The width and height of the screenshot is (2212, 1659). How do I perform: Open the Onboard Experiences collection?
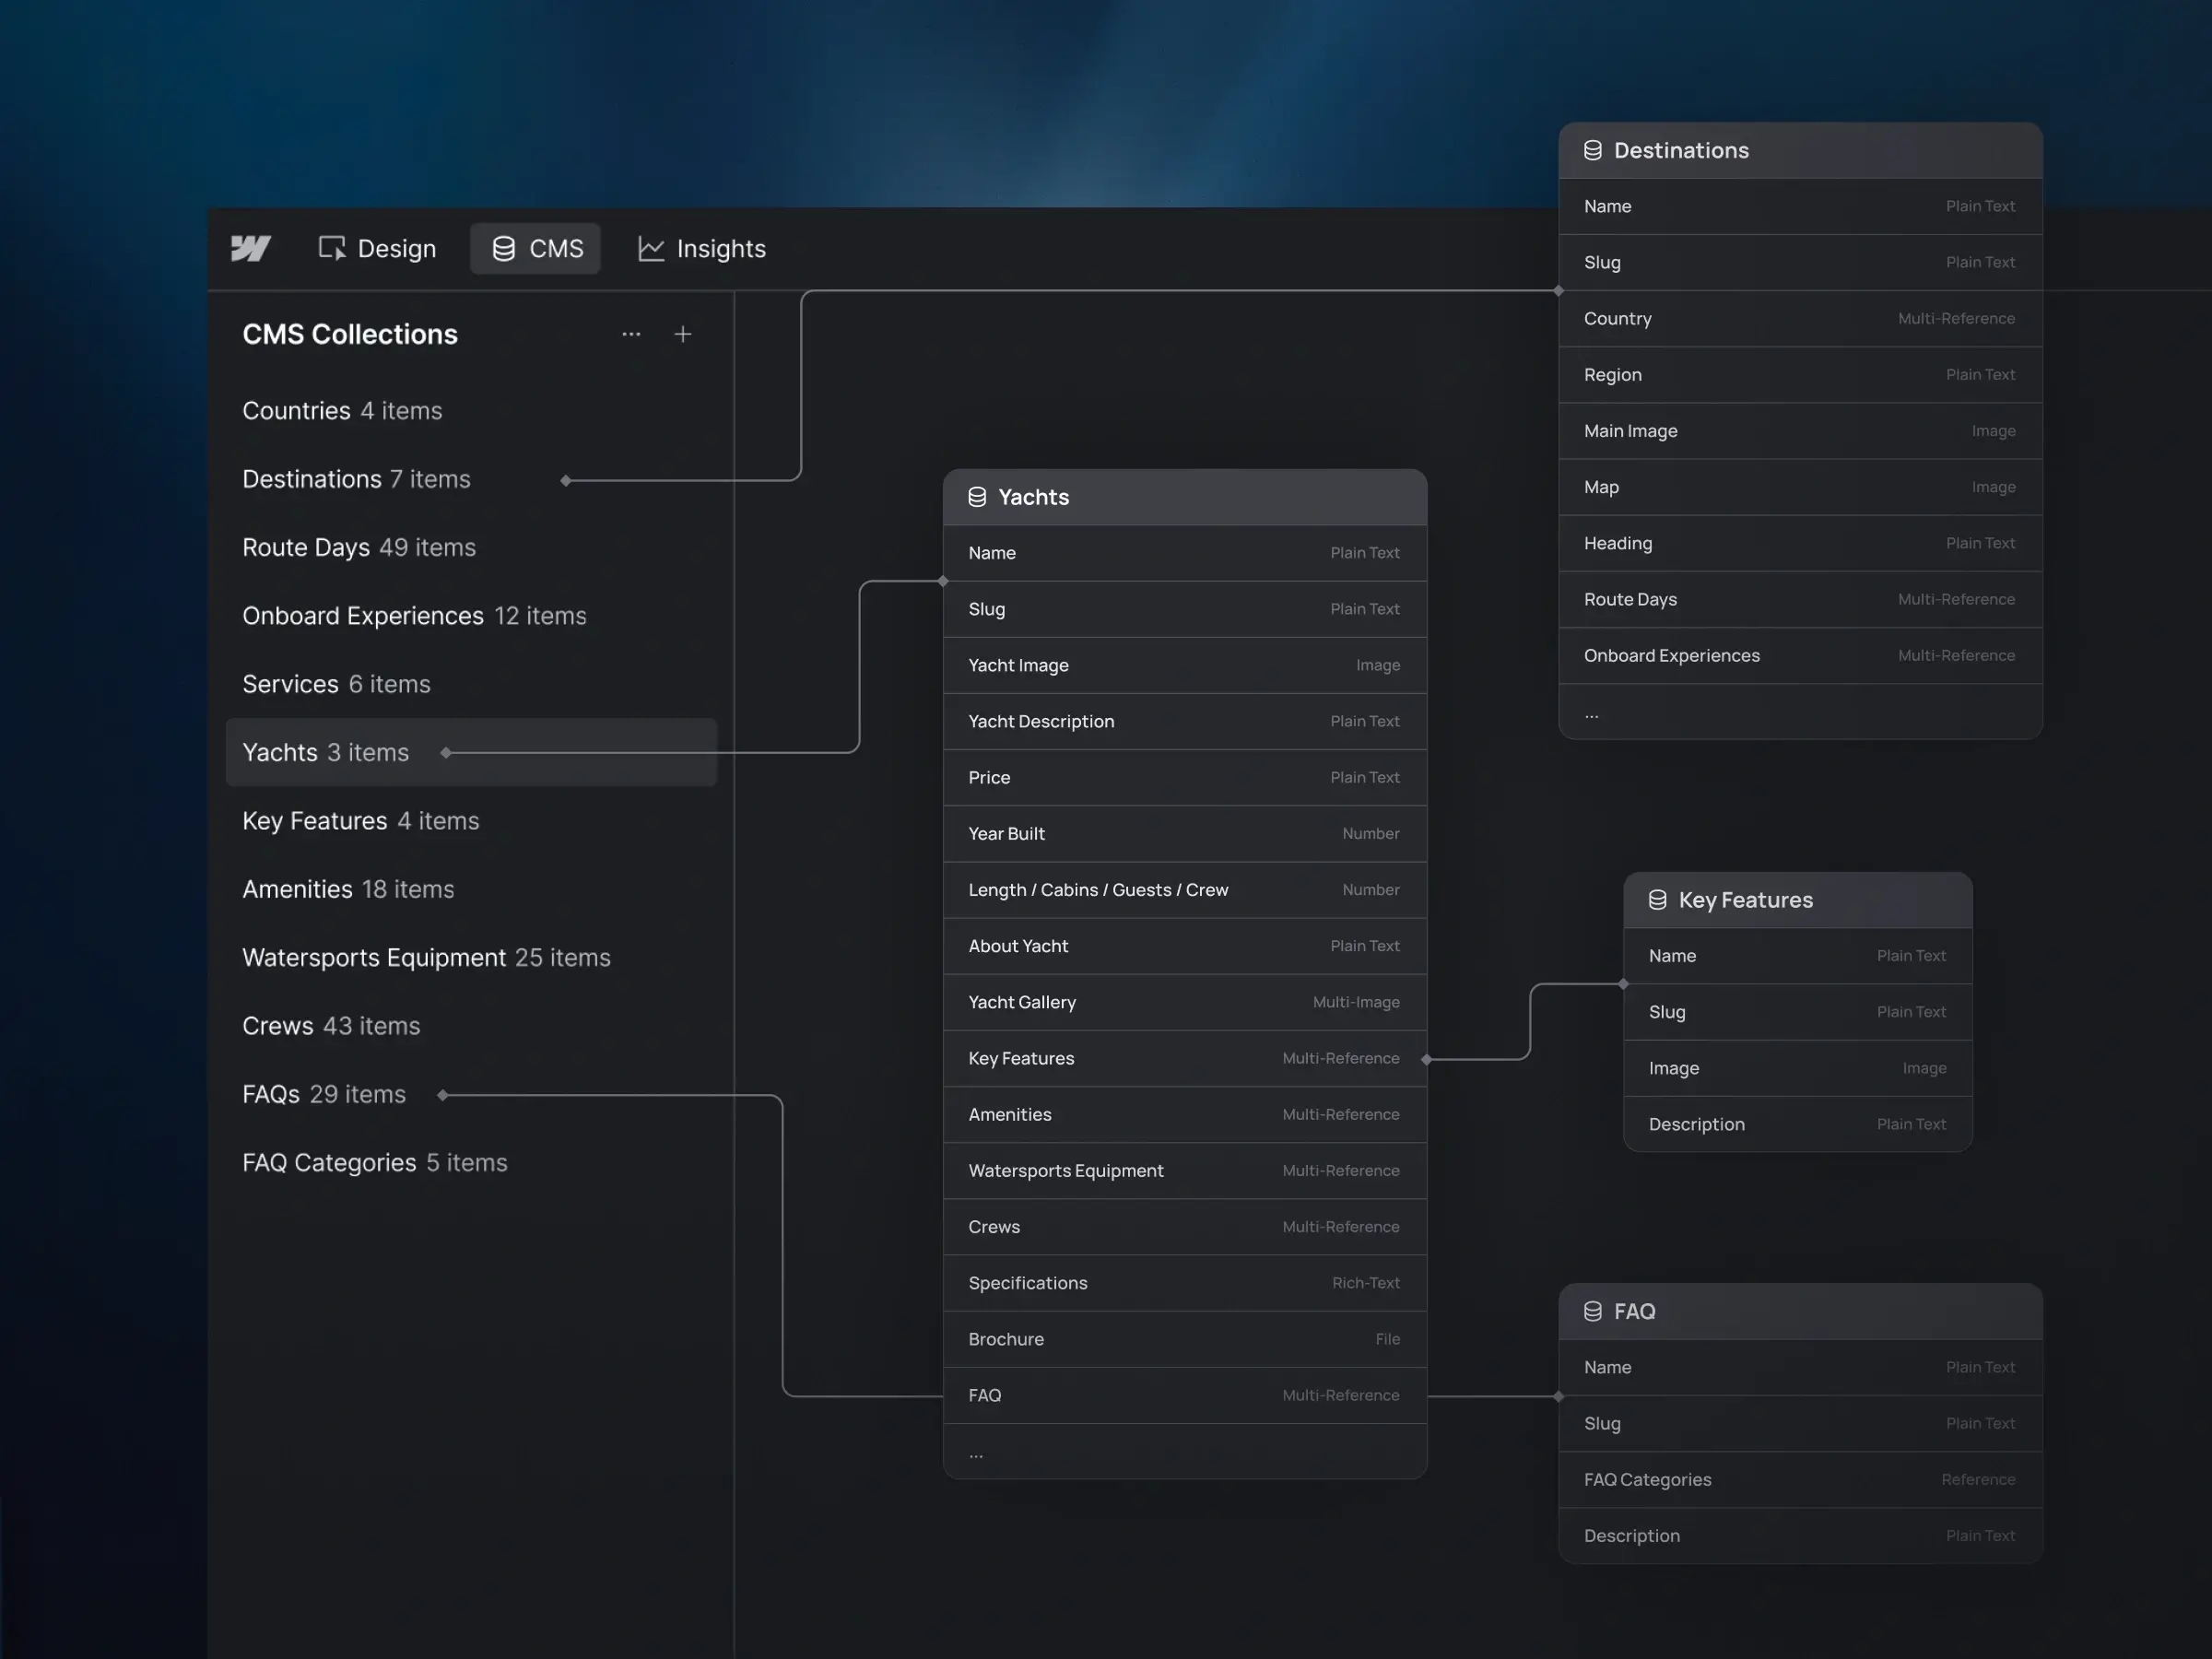pos(414,616)
